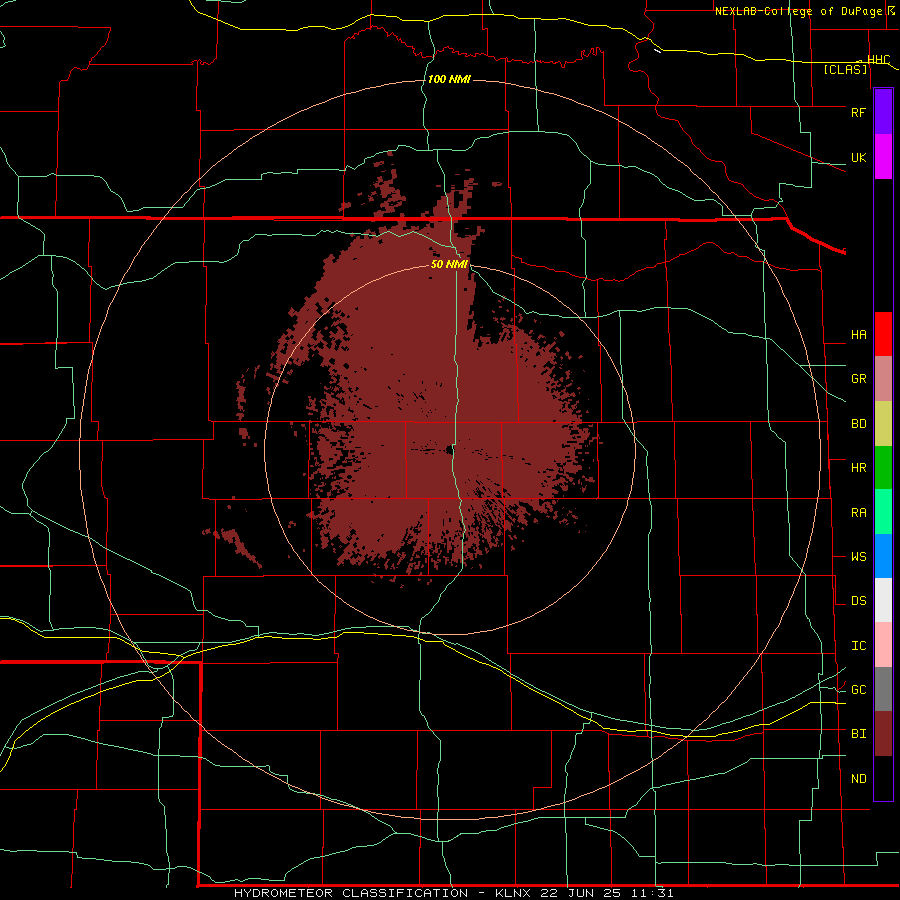Click the IC light pink legend swatch
The width and height of the screenshot is (900, 900).
pyautogui.click(x=883, y=645)
